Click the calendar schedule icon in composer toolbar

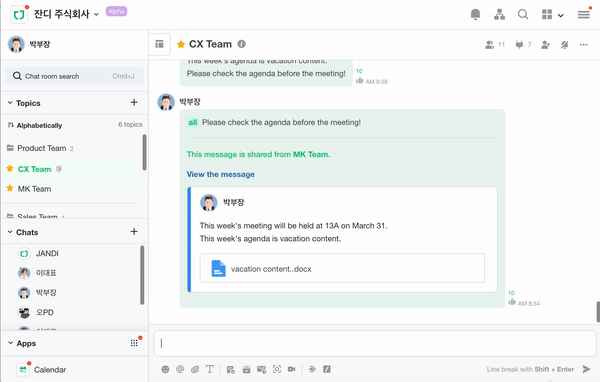point(246,369)
